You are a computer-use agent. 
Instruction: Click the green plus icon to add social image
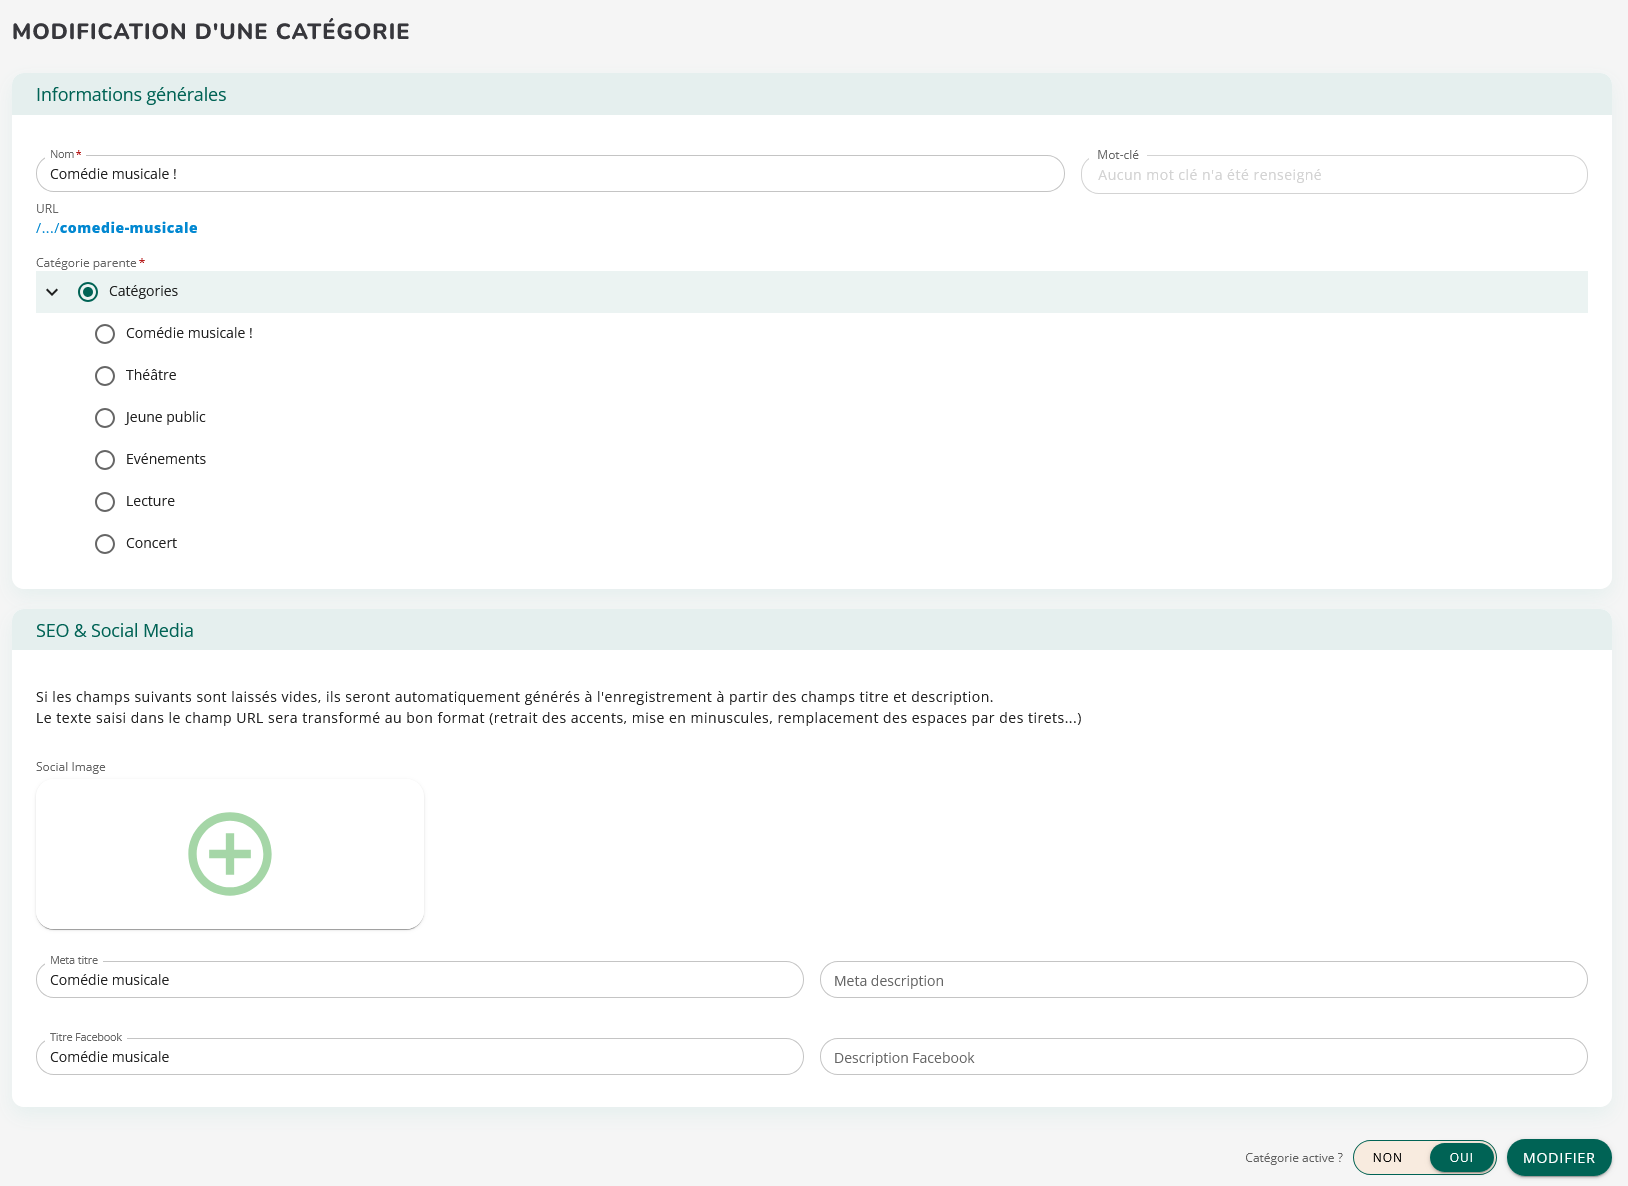click(230, 854)
